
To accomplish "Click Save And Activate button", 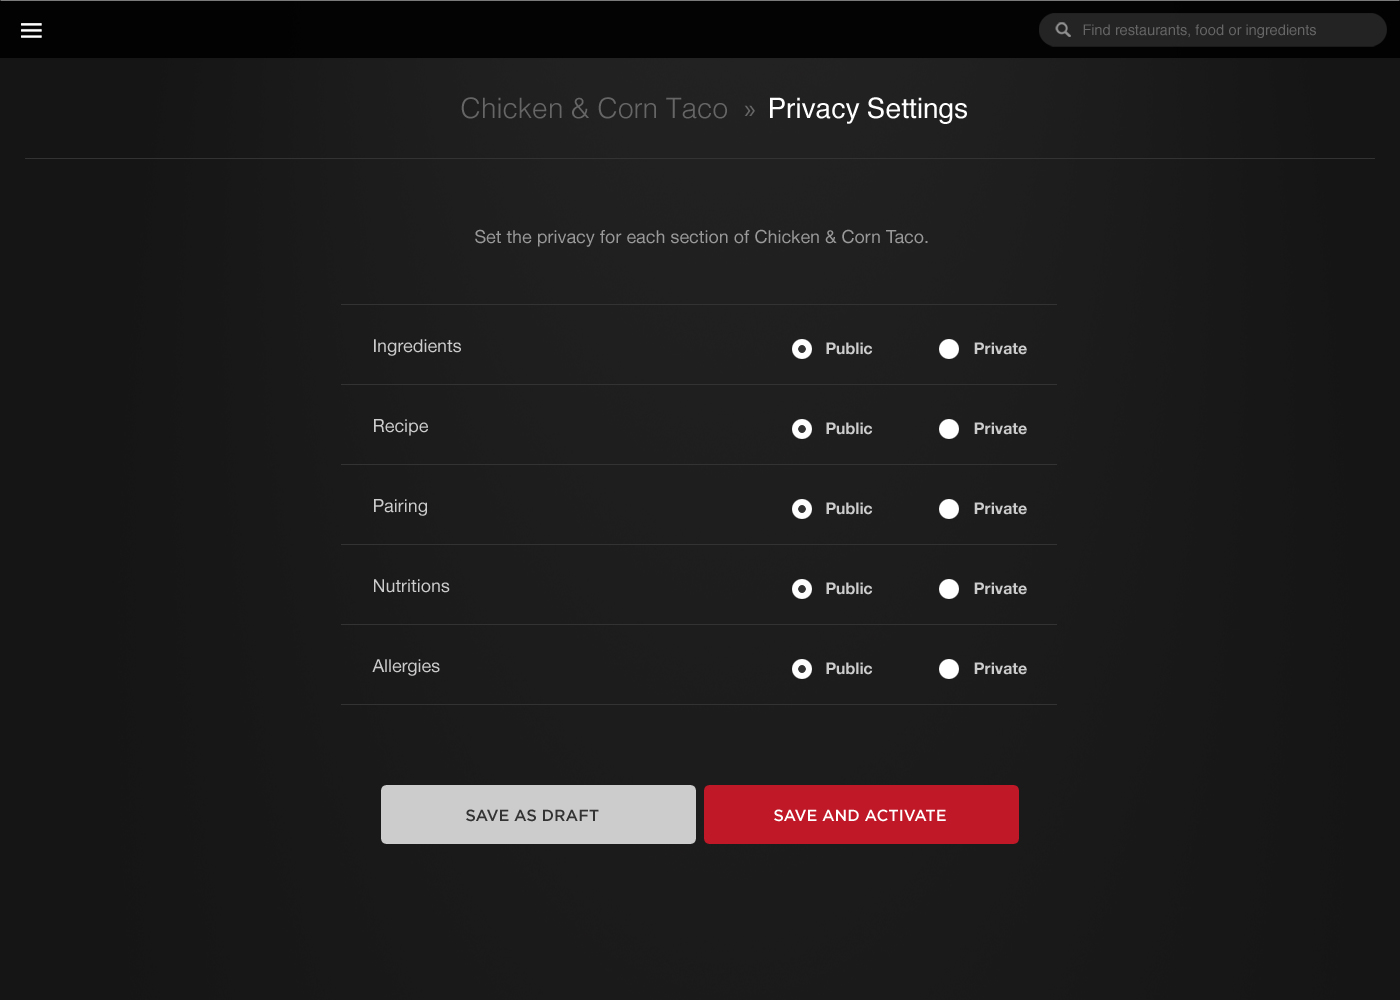I will click(x=861, y=815).
